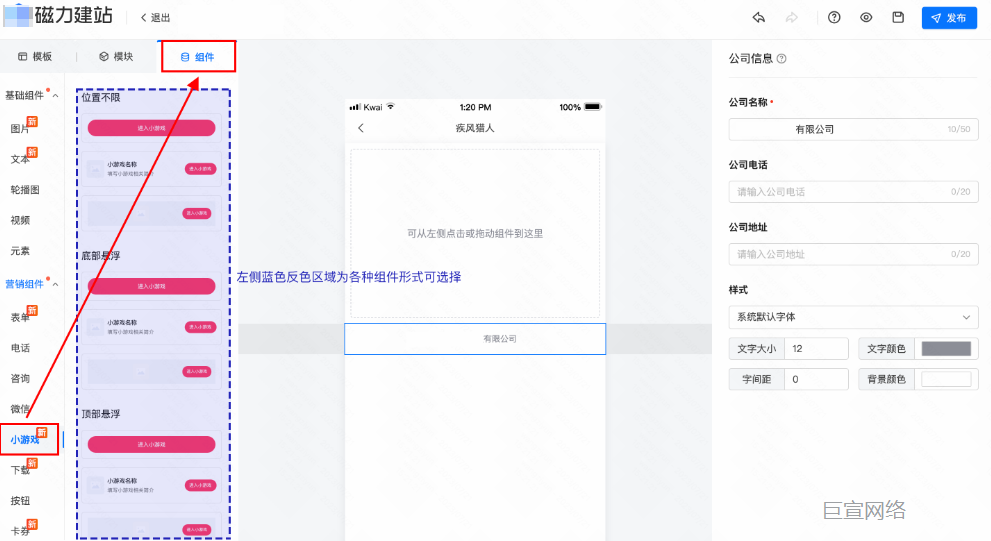The width and height of the screenshot is (991, 541).
Task: Choose the 顶部悬浮 game card with description
Action: [151, 485]
